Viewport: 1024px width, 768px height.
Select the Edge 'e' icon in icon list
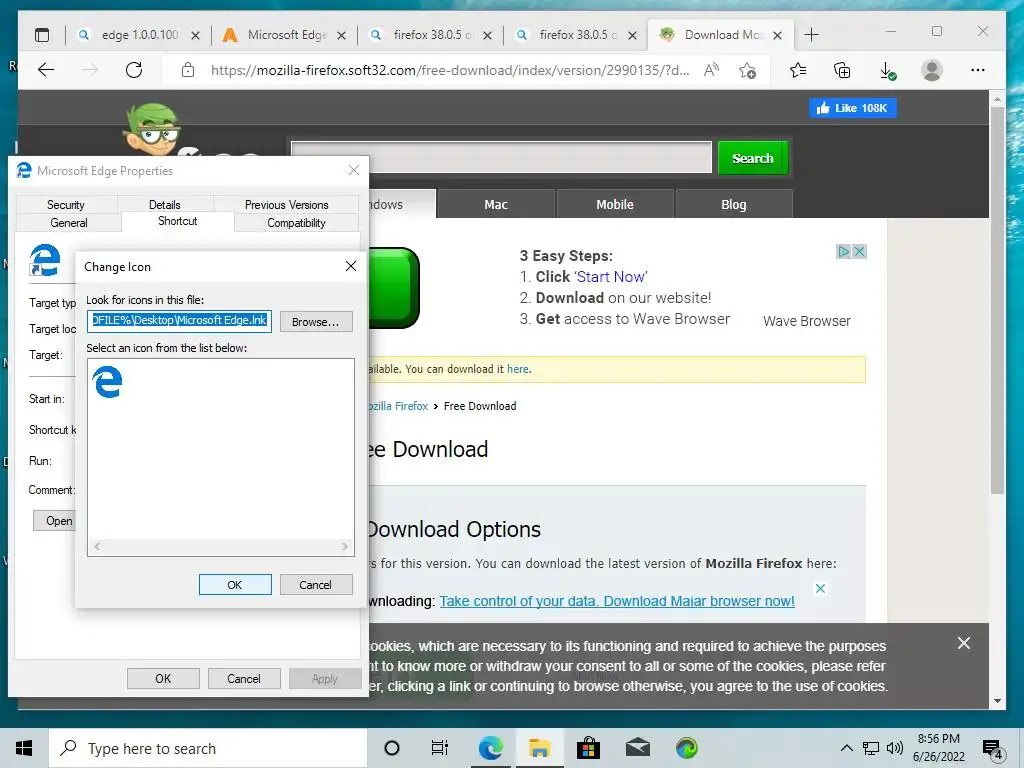coord(107,382)
